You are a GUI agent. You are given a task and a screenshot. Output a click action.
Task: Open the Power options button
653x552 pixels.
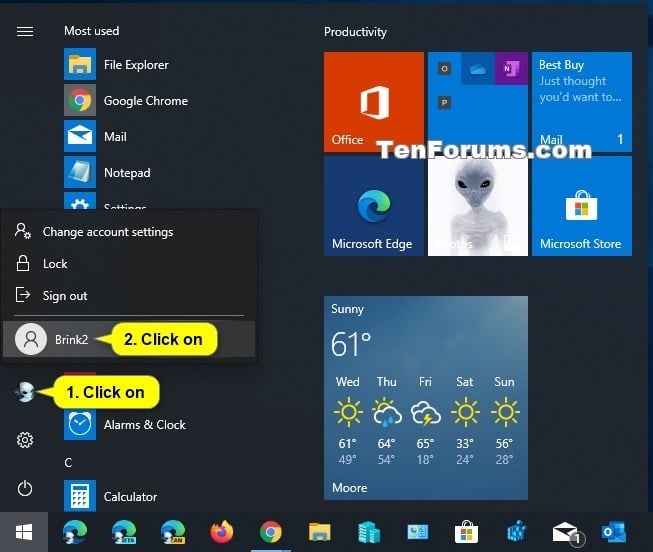click(25, 488)
